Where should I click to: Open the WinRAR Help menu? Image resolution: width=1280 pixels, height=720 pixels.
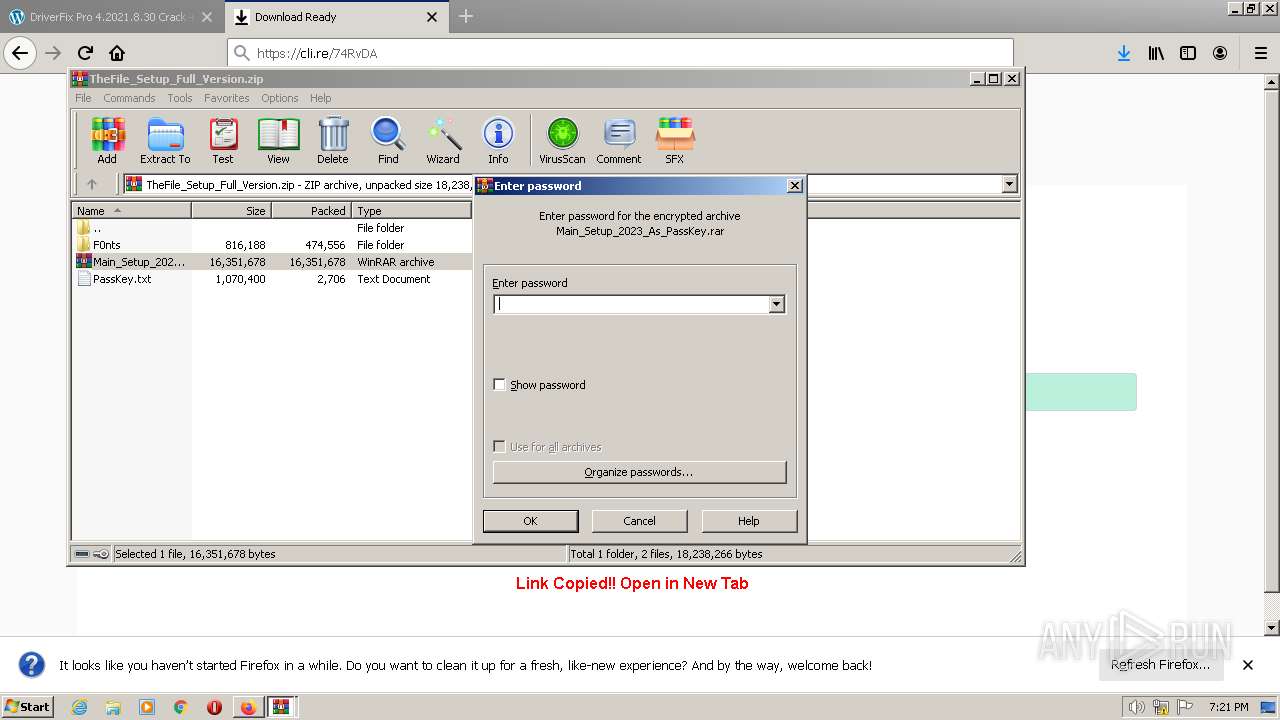(x=320, y=98)
